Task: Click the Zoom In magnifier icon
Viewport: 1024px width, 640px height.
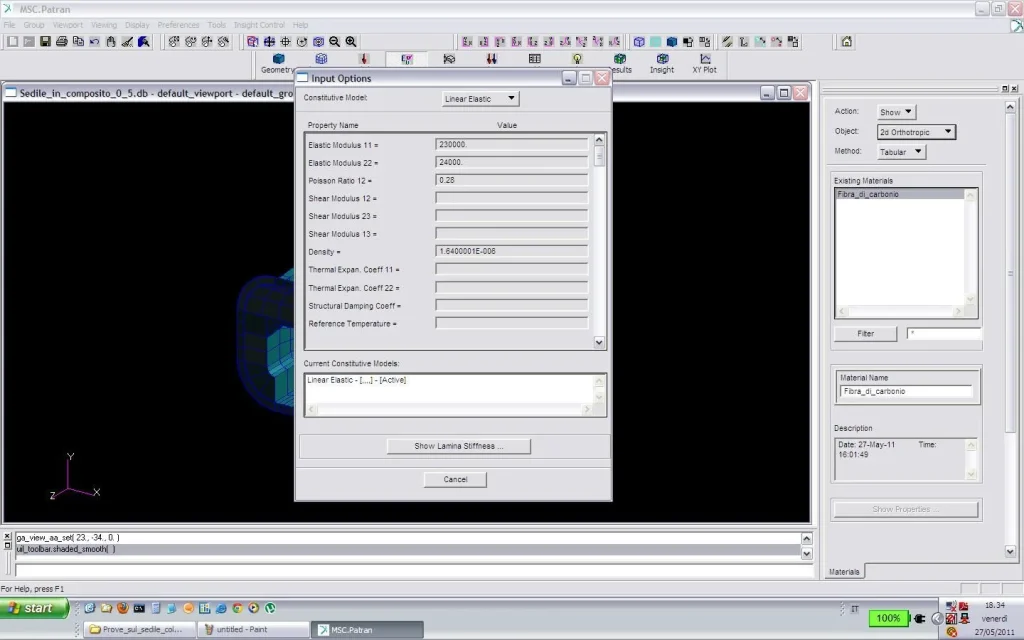Action: pos(351,41)
